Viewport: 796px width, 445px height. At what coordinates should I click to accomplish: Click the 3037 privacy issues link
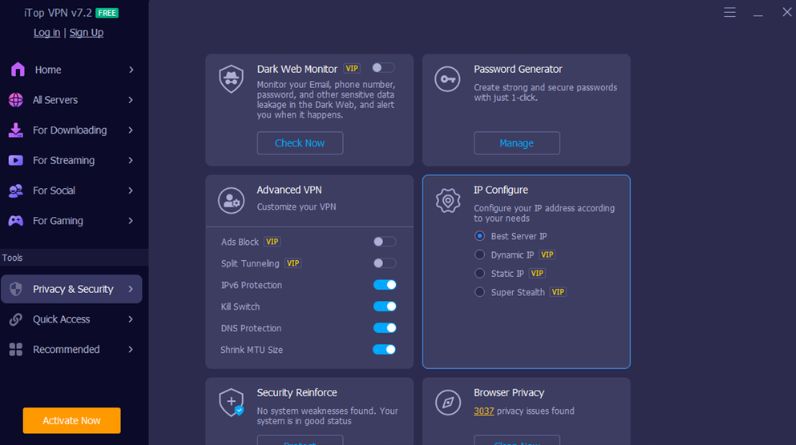[484, 411]
